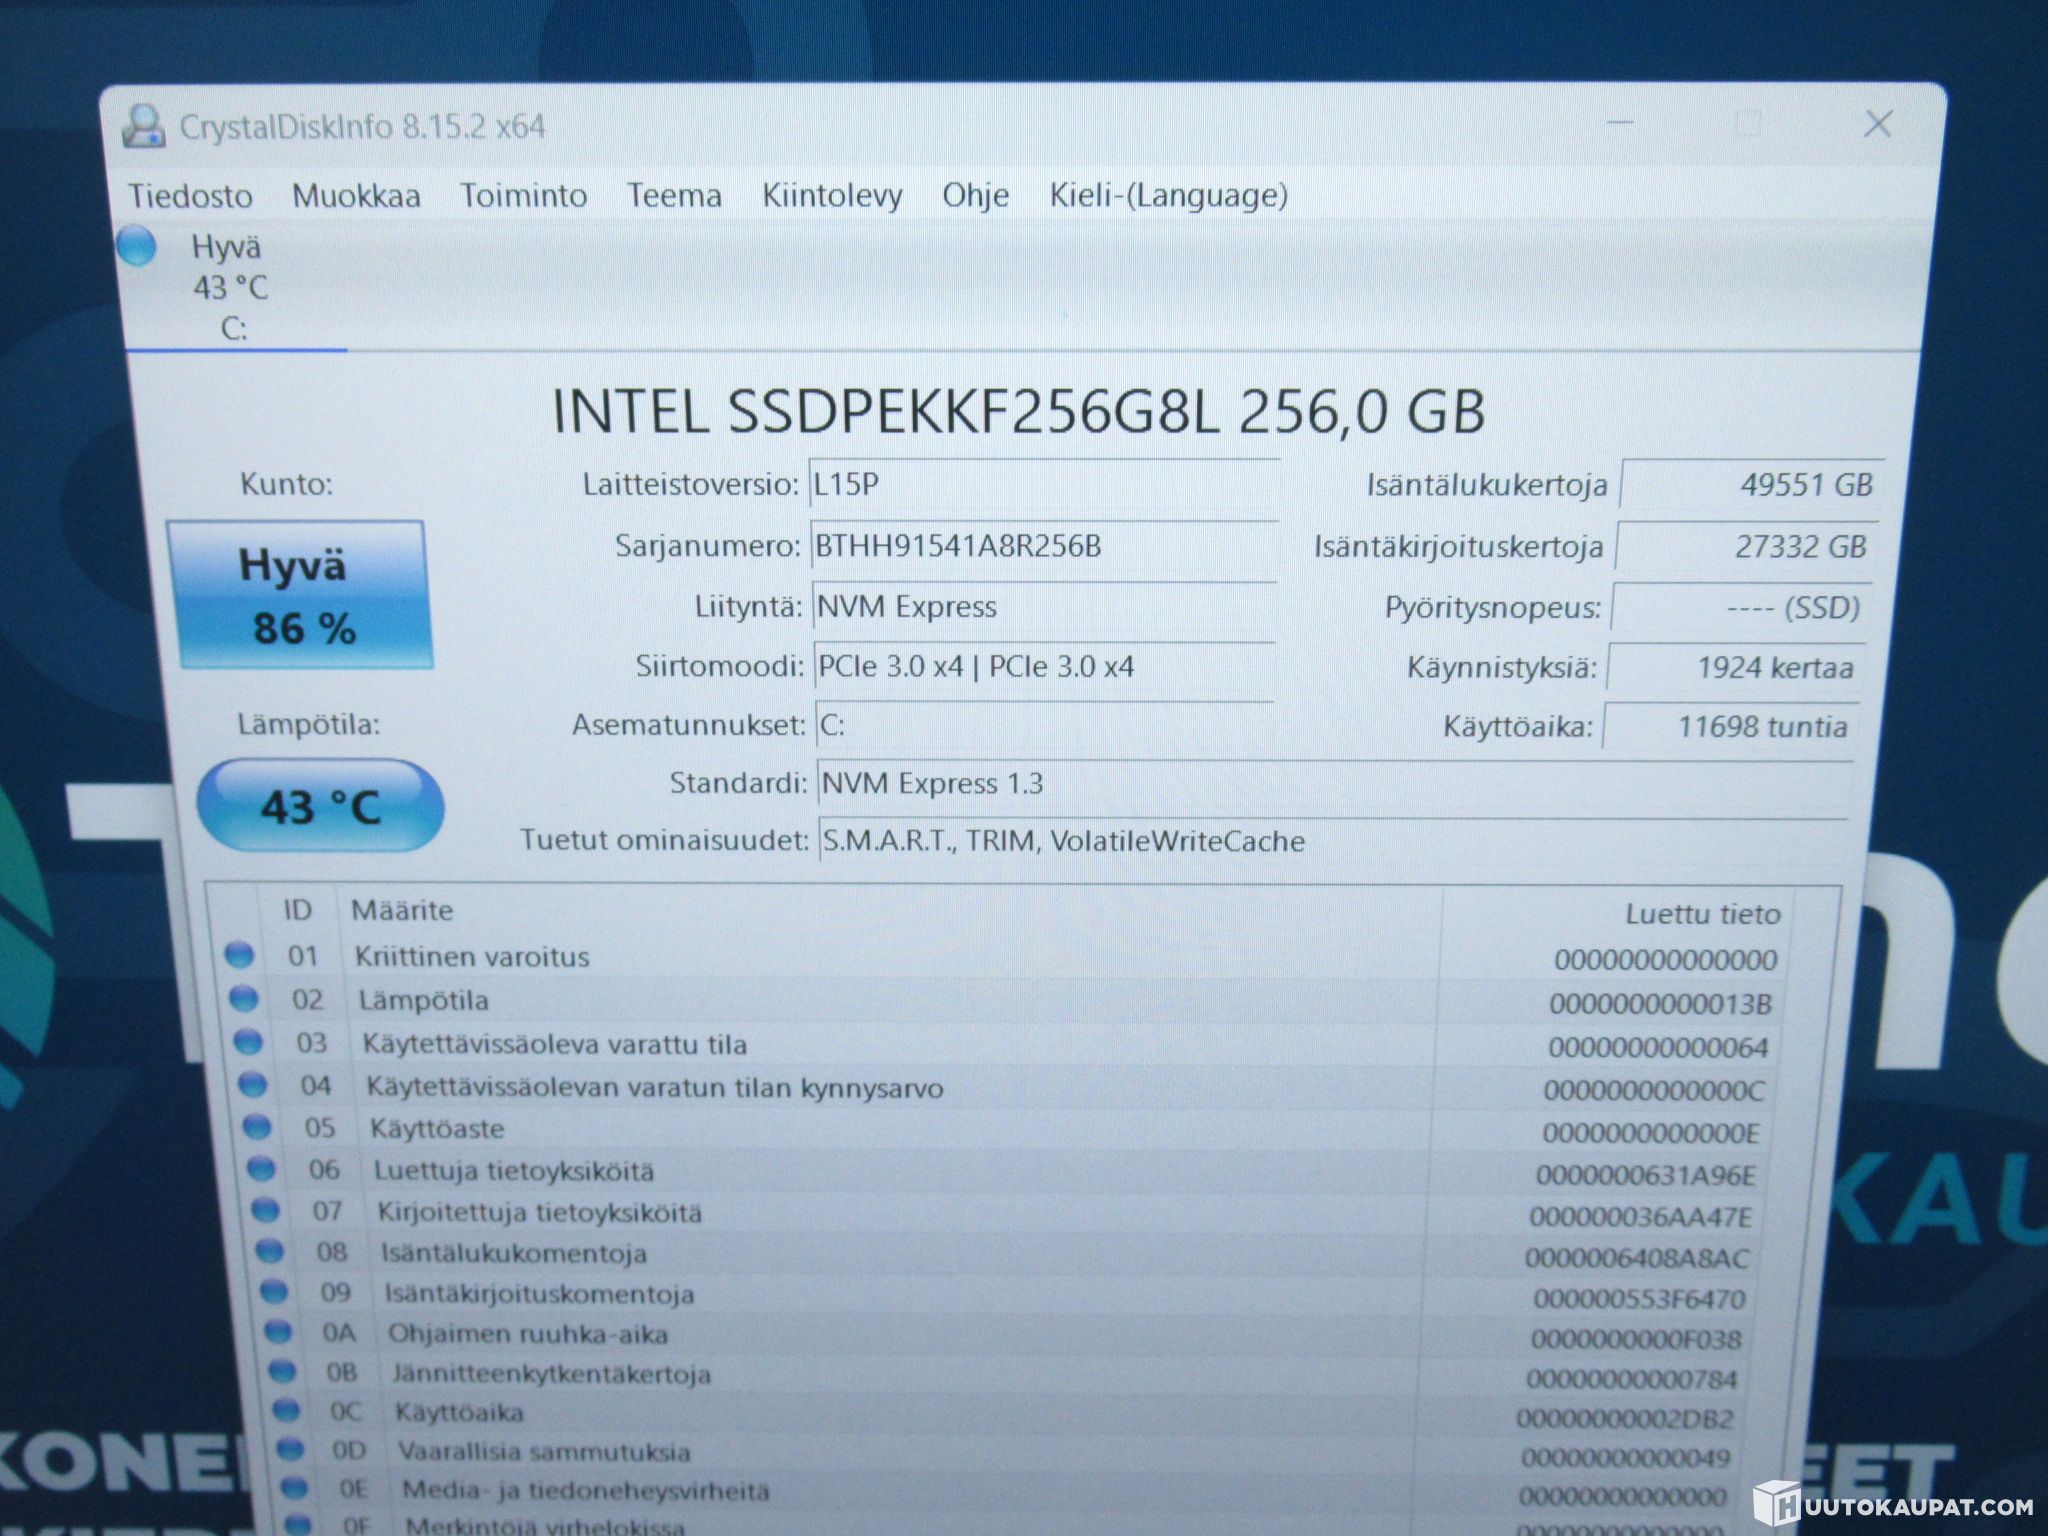The width and height of the screenshot is (2048, 1536).
Task: Open the Kieli-(Language) menu
Action: coord(1168,195)
